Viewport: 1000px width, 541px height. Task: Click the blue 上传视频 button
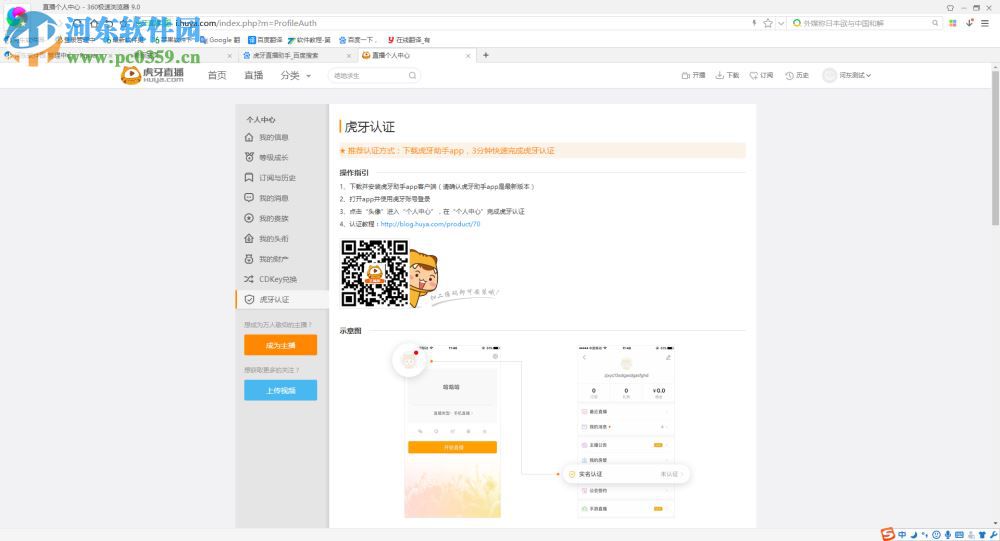280,390
